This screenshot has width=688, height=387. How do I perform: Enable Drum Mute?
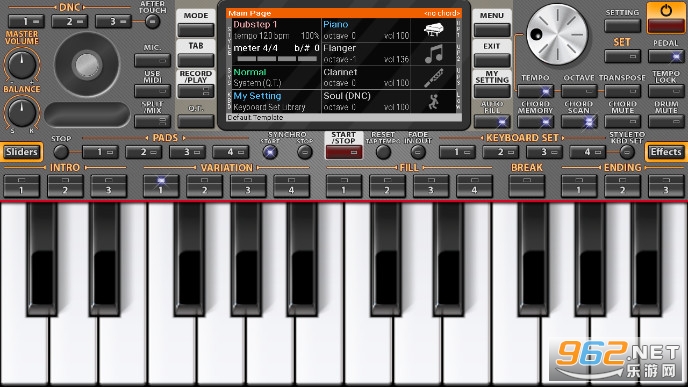[666, 121]
